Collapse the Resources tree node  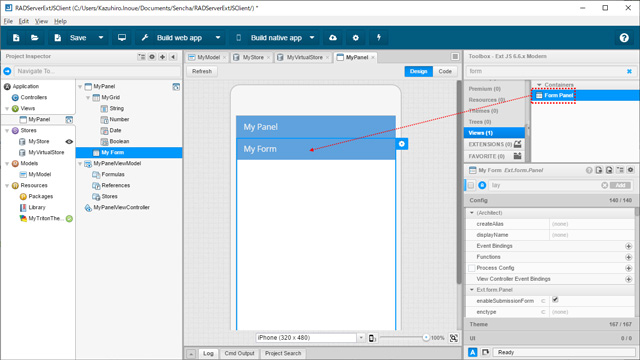[x=7, y=186]
